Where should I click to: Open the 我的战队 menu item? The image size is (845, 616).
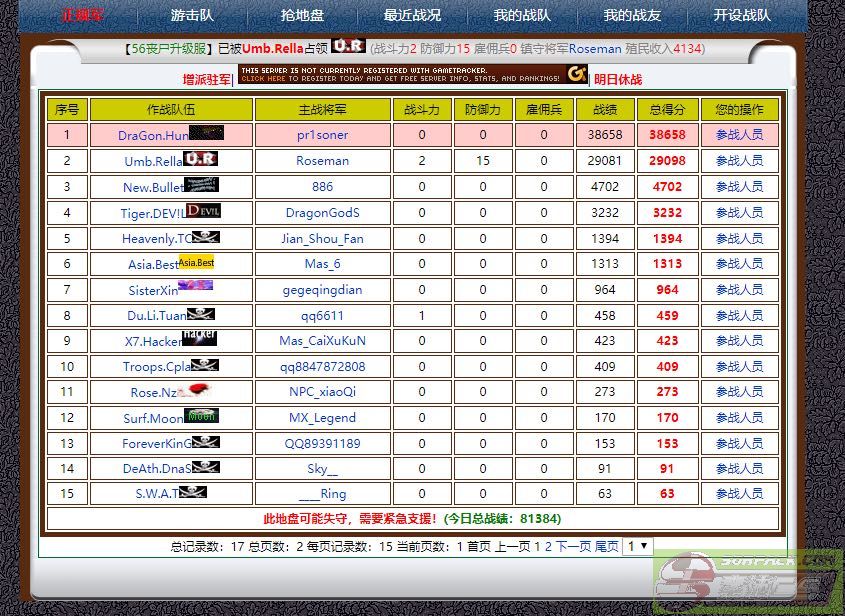tap(522, 15)
